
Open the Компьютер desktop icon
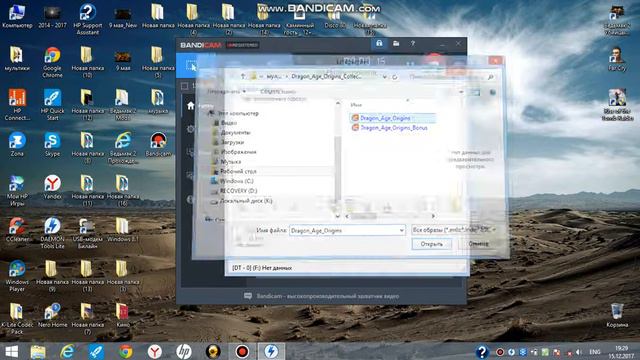[x=17, y=16]
